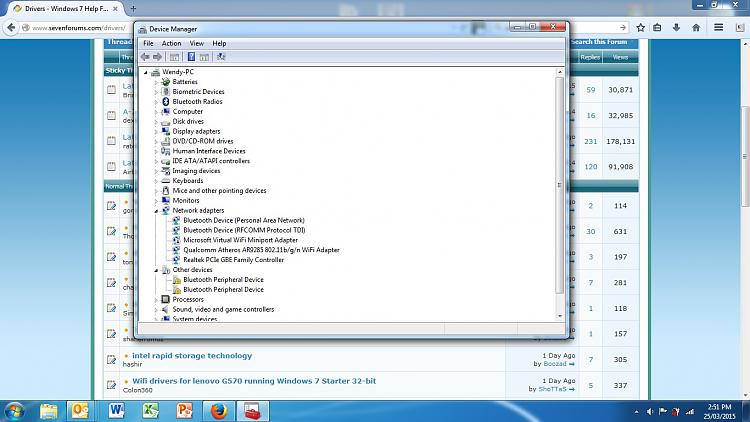The height and width of the screenshot is (422, 750).
Task: Click the Help icon in Device Manager toolbar
Action: click(191, 57)
